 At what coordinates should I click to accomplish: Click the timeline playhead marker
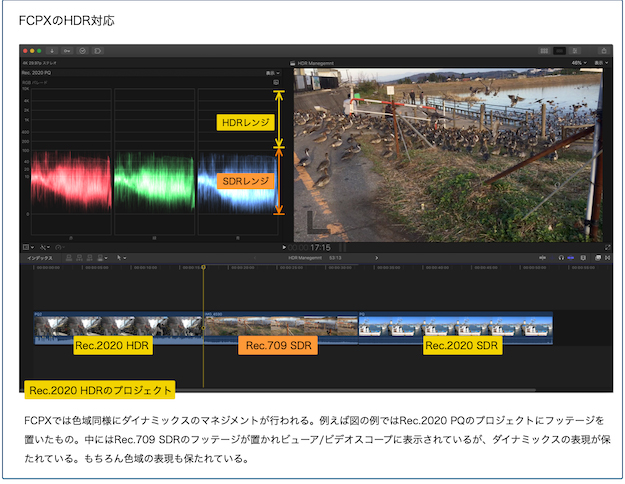(x=204, y=267)
